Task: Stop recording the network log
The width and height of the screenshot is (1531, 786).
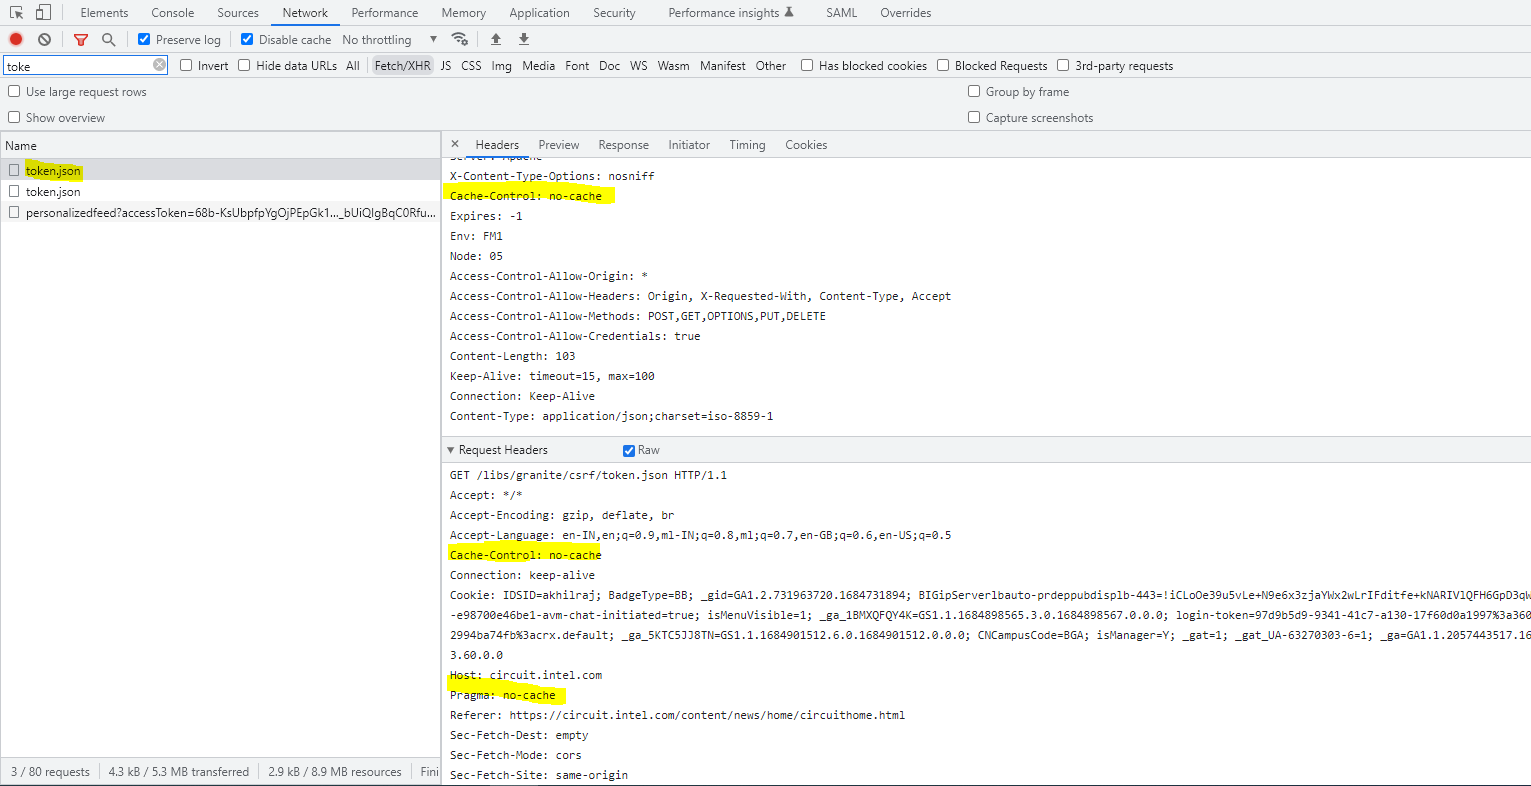Action: pyautogui.click(x=14, y=39)
